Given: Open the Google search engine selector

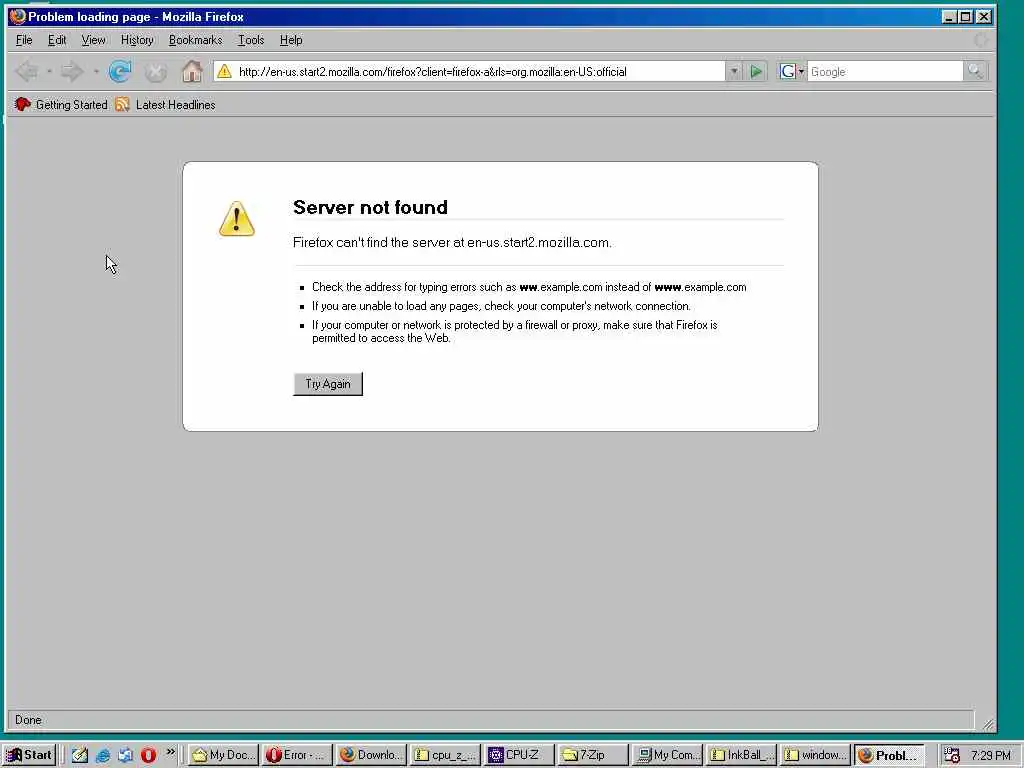Looking at the screenshot, I should [x=792, y=71].
